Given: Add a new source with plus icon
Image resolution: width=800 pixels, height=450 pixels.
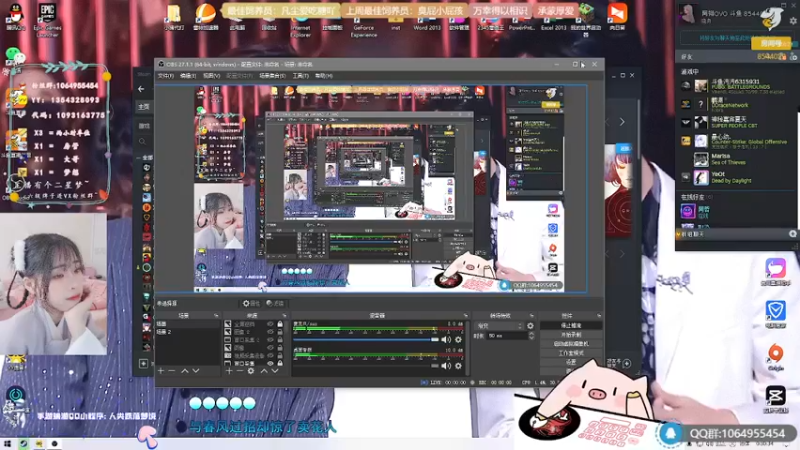Looking at the screenshot, I should pyautogui.click(x=229, y=371).
